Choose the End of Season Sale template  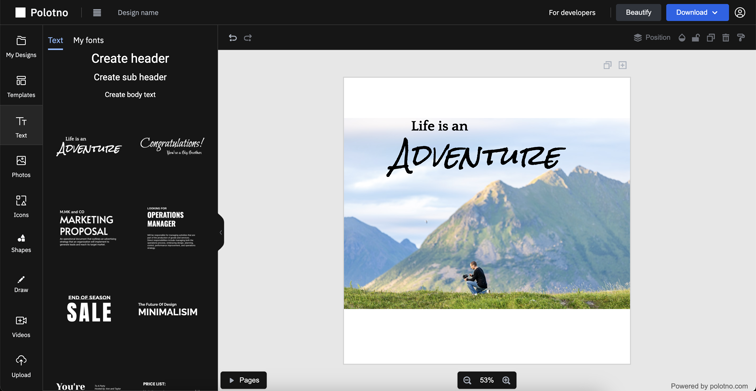[x=89, y=309]
